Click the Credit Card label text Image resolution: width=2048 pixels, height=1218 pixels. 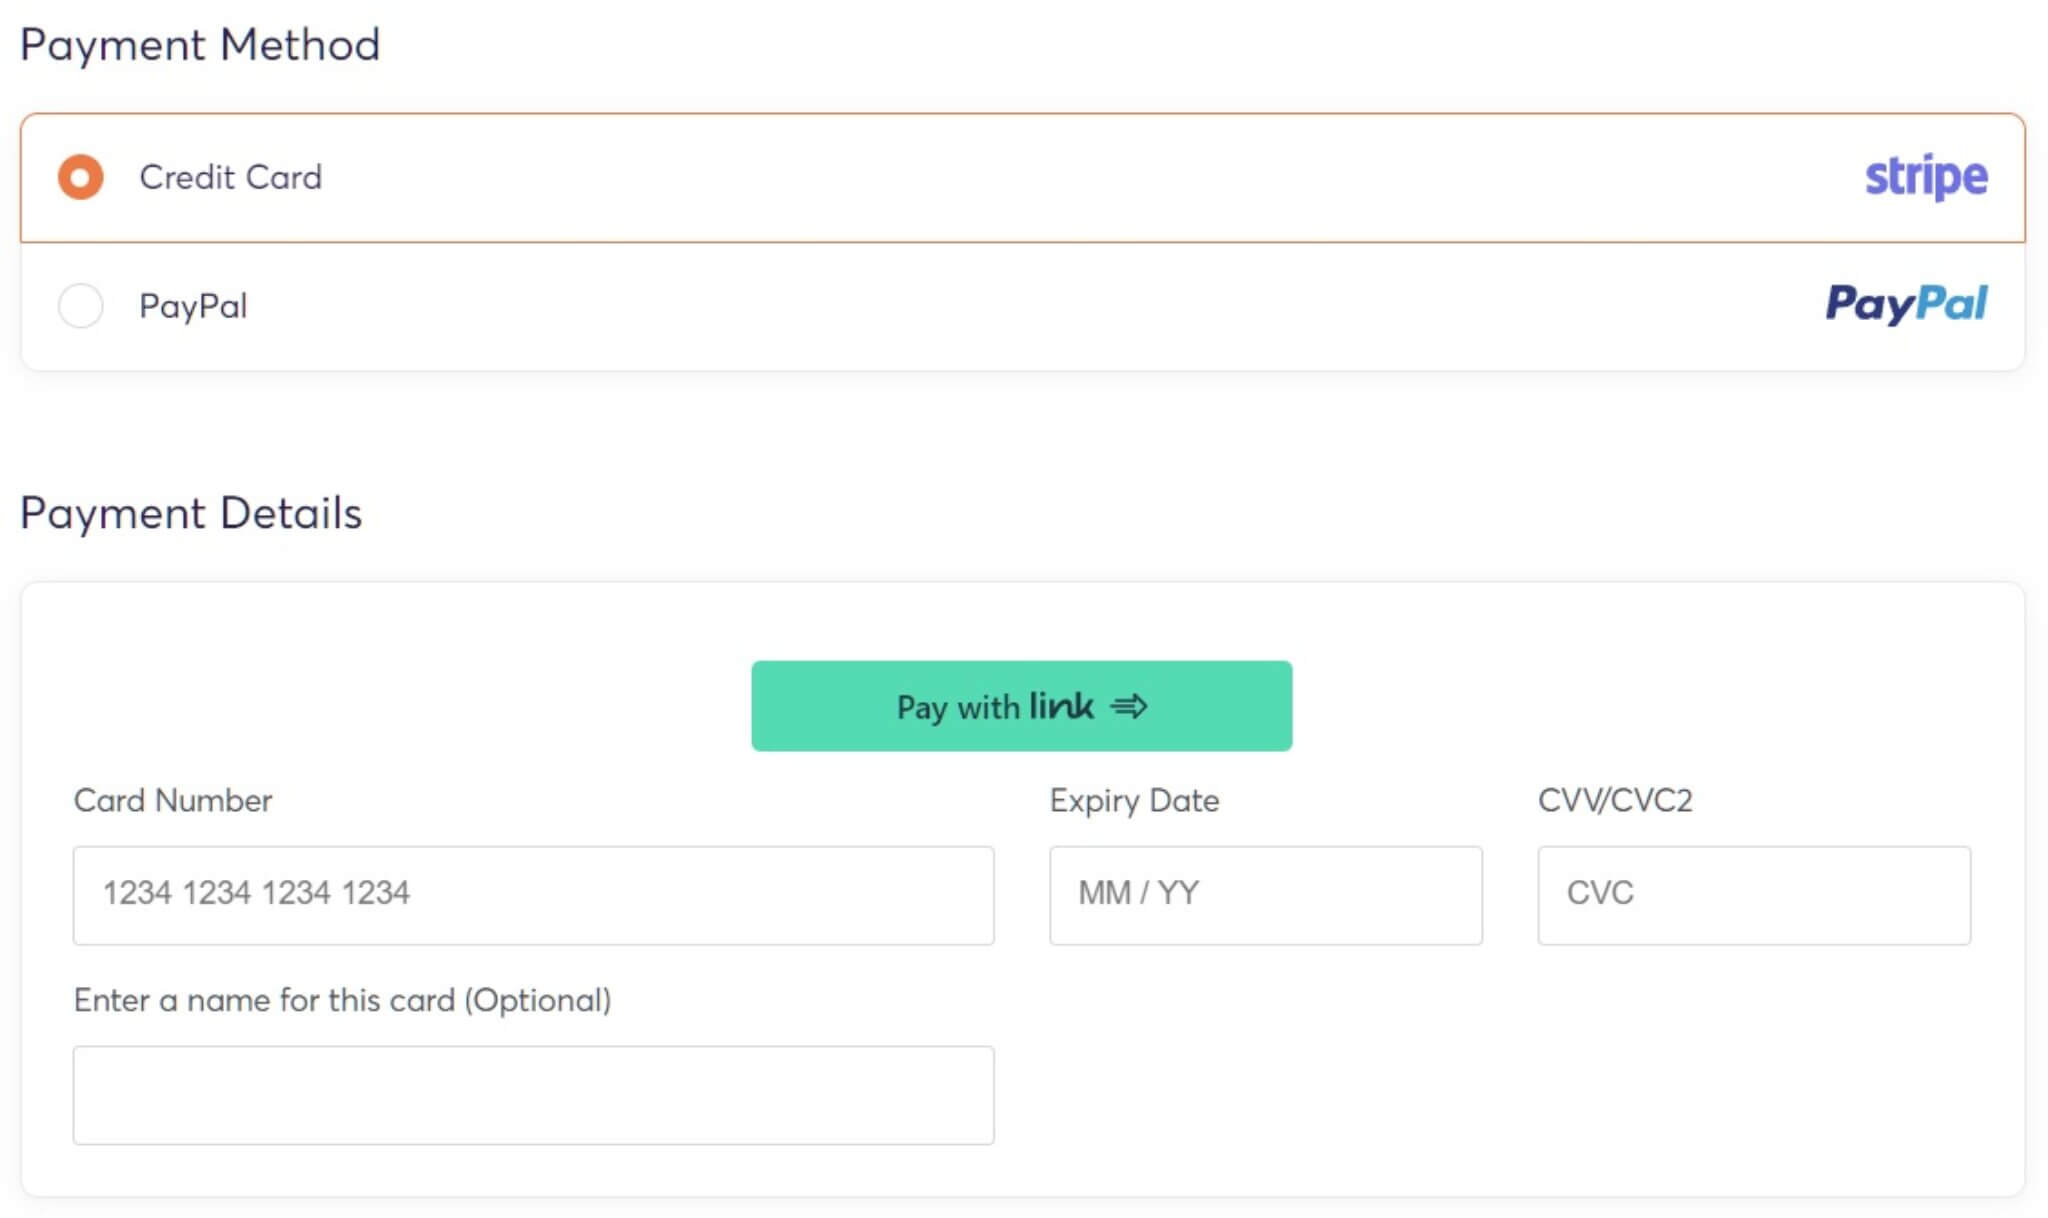(231, 177)
